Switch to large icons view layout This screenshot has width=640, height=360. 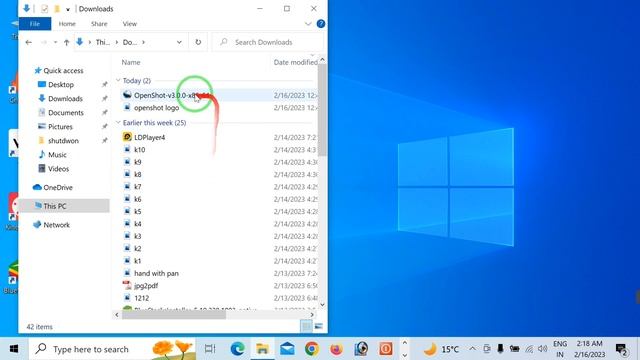tap(318, 326)
